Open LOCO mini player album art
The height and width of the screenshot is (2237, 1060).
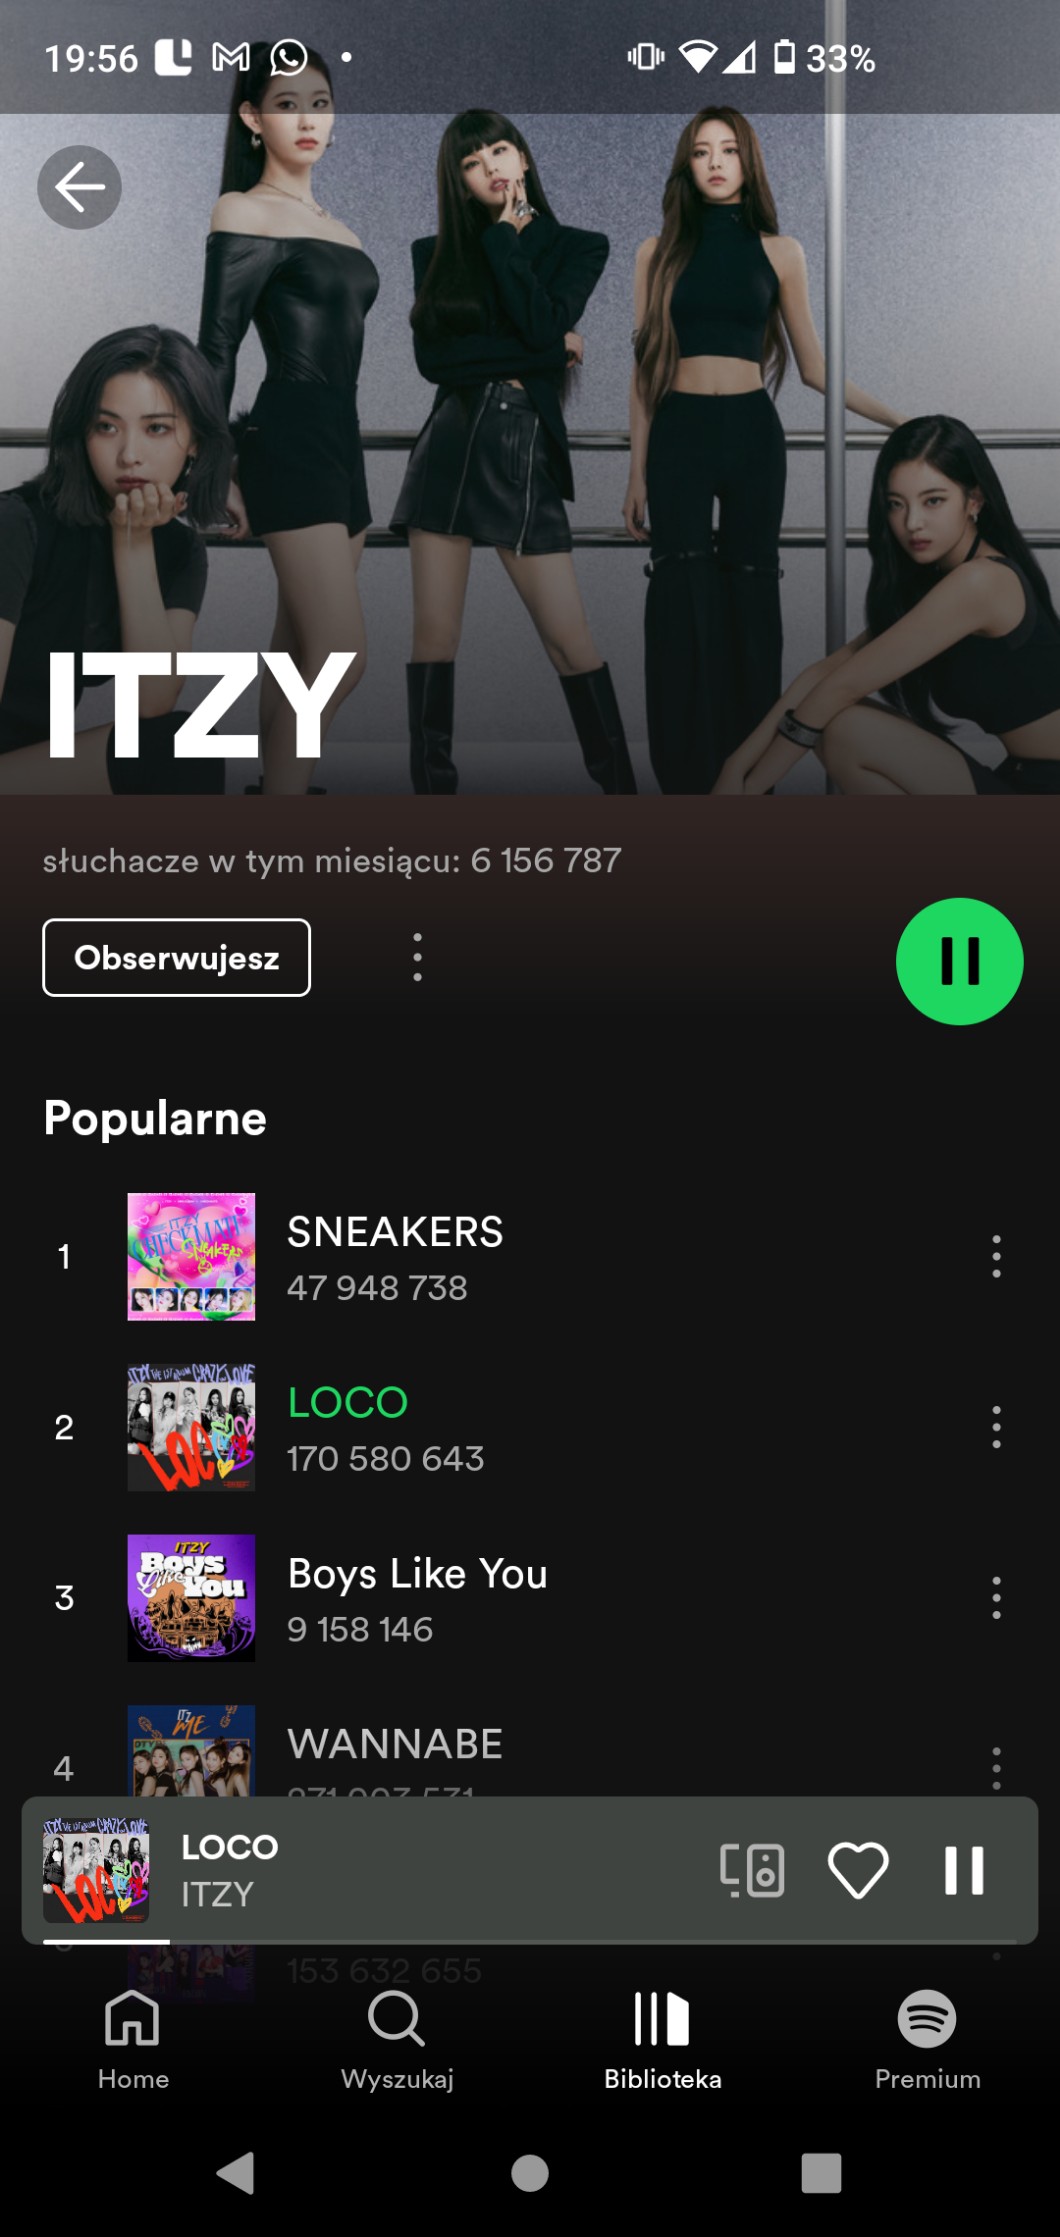(96, 1870)
